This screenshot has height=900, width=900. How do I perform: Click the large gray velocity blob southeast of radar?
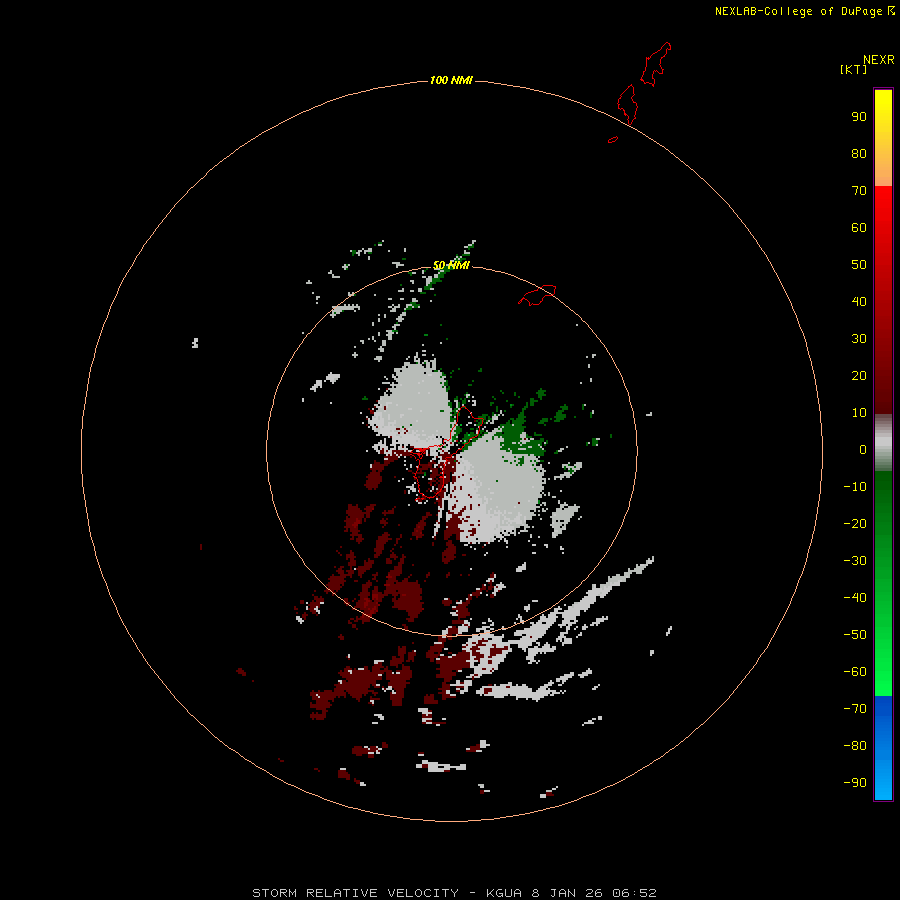496,488
